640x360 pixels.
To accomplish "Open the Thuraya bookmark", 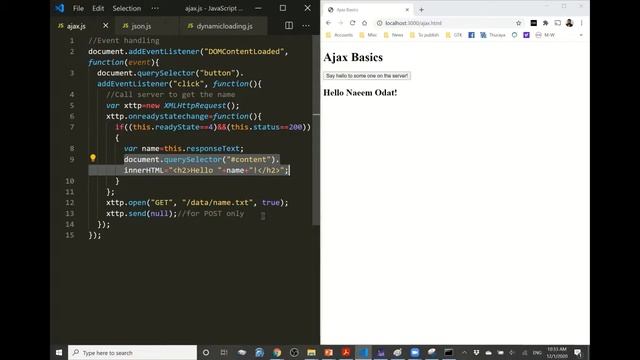I will coord(493,35).
